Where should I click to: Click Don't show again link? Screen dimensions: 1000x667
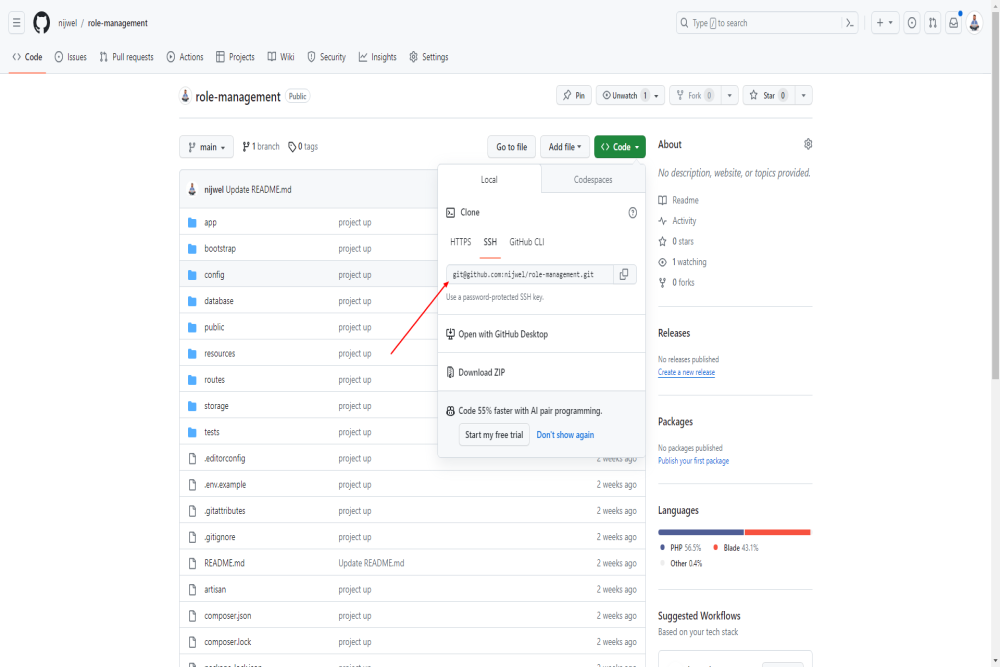565,435
